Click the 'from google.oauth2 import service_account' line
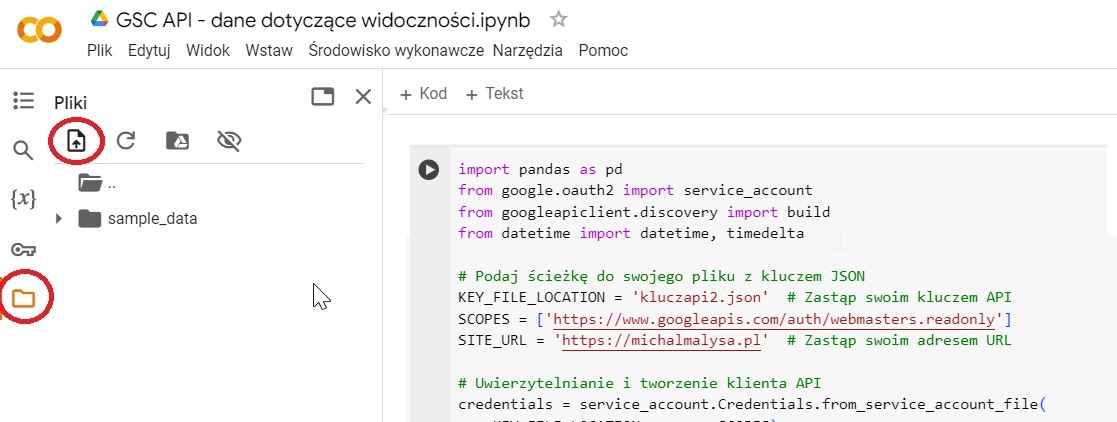The width and height of the screenshot is (1117, 422). coord(635,191)
